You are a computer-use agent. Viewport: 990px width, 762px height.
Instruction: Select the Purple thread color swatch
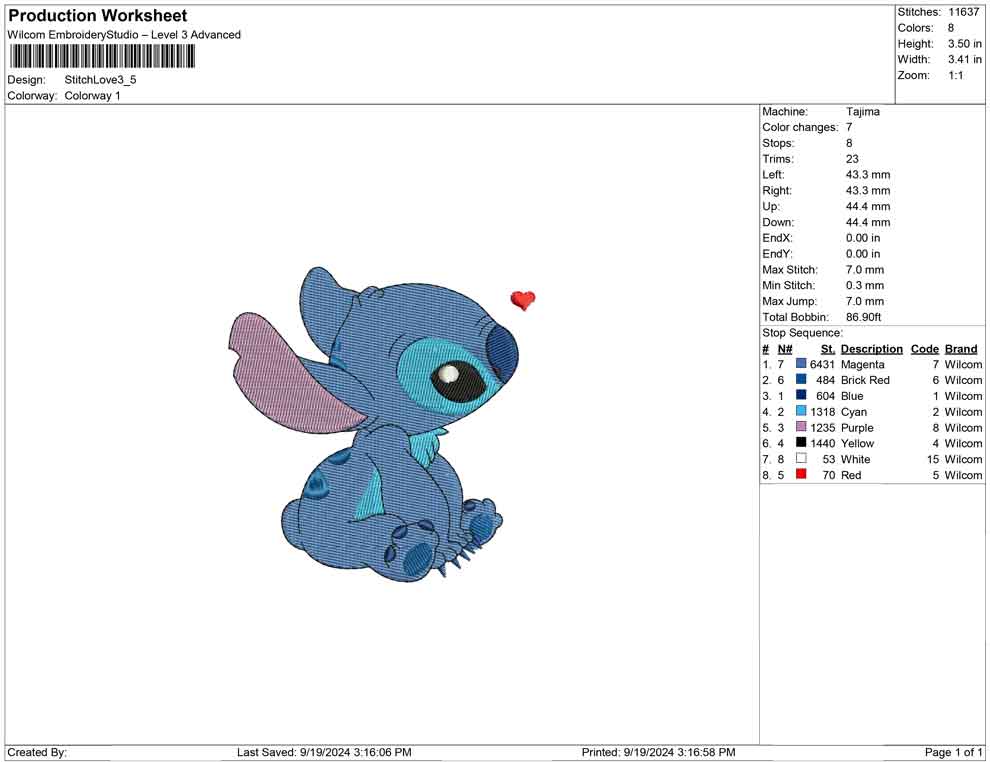pyautogui.click(x=801, y=428)
